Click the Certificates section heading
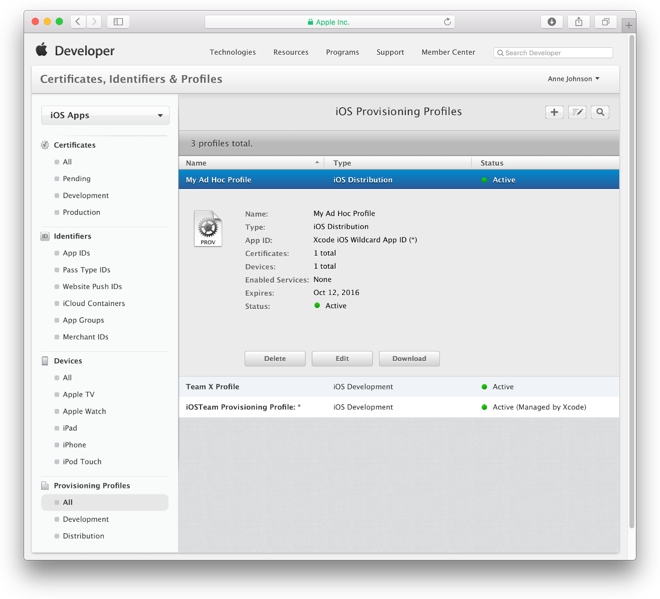Viewport: 660px width, 599px height. [75, 145]
